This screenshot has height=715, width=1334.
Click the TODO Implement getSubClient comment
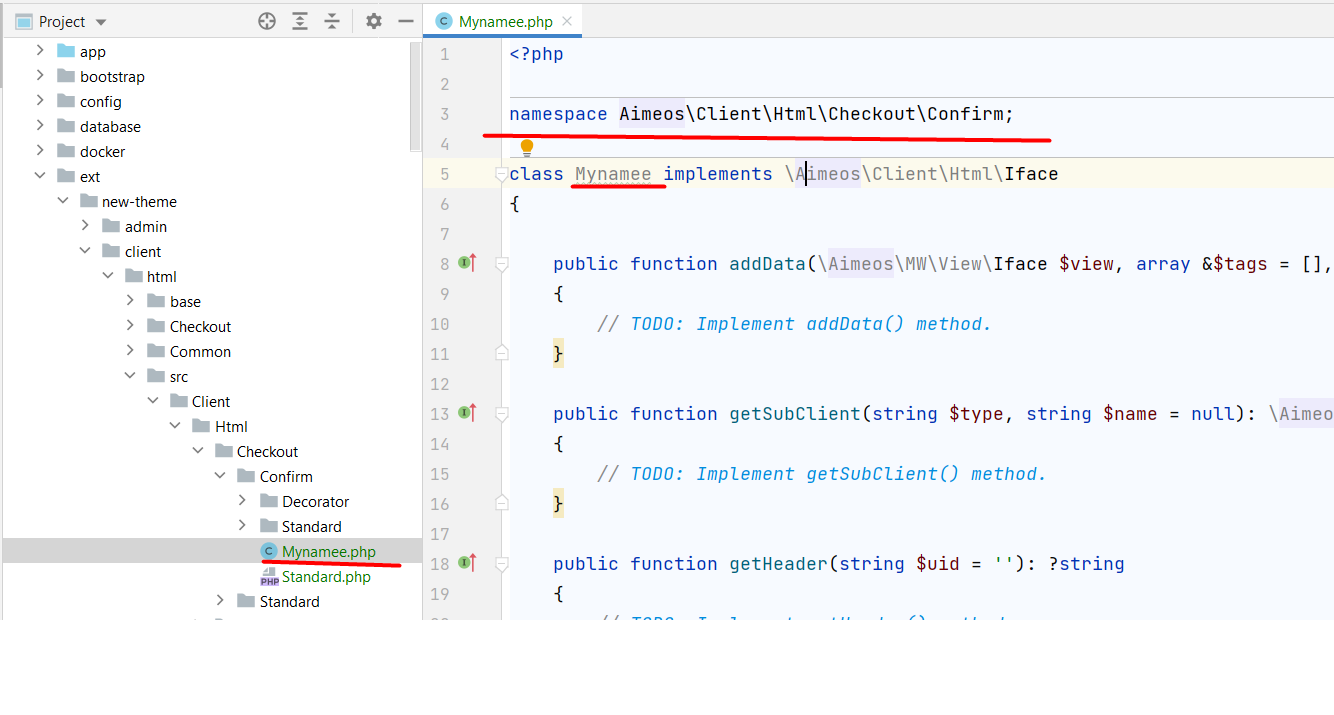click(x=822, y=474)
